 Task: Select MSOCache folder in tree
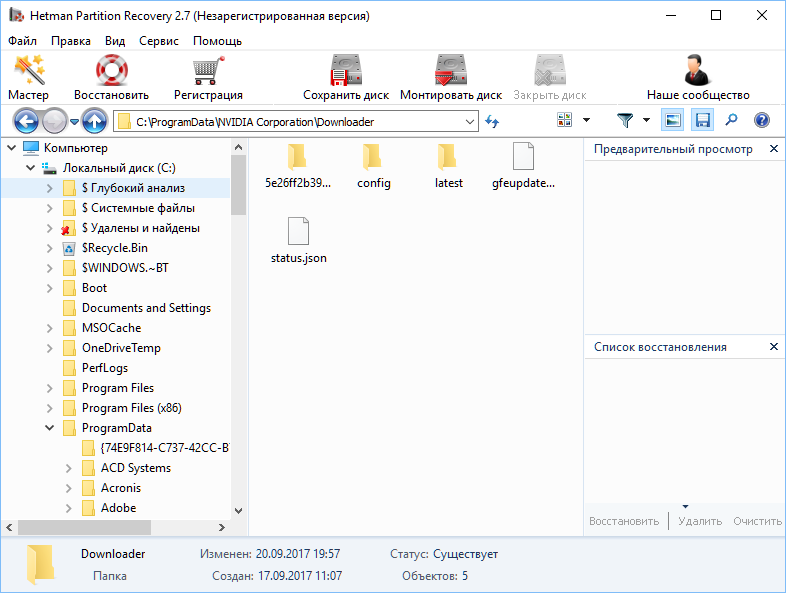(111, 328)
